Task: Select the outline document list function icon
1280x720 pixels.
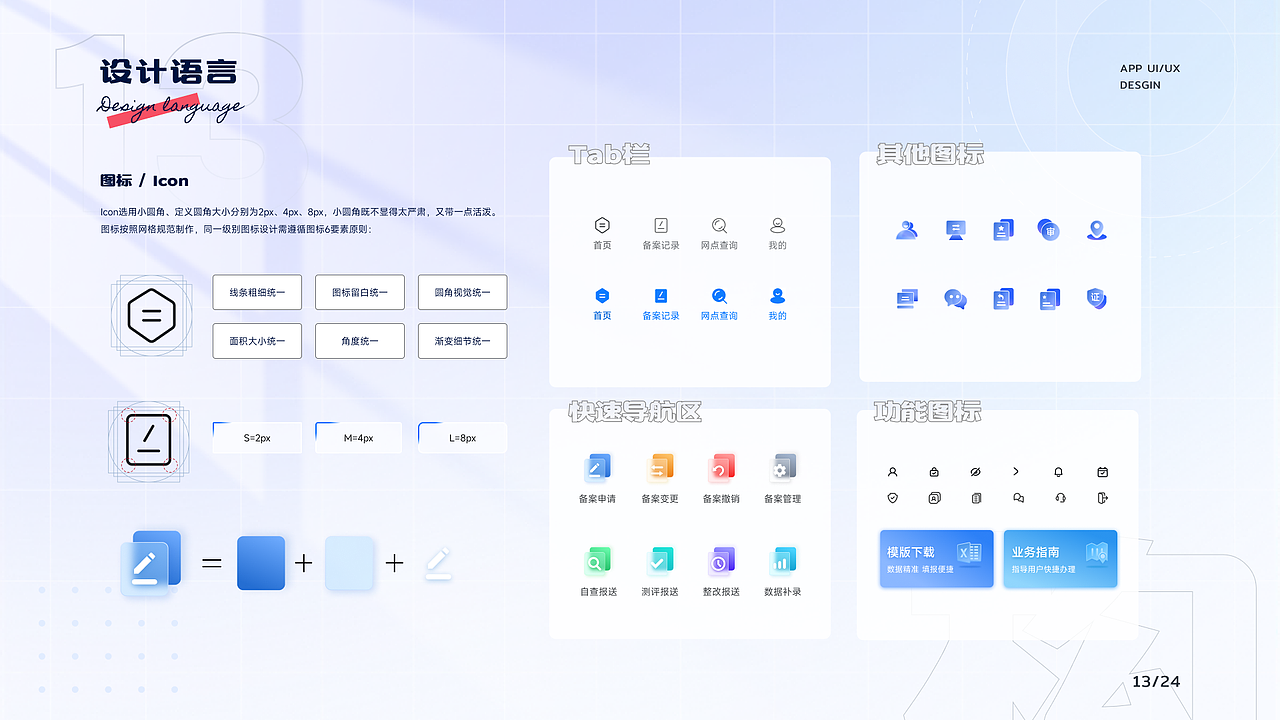Action: [x=977, y=498]
